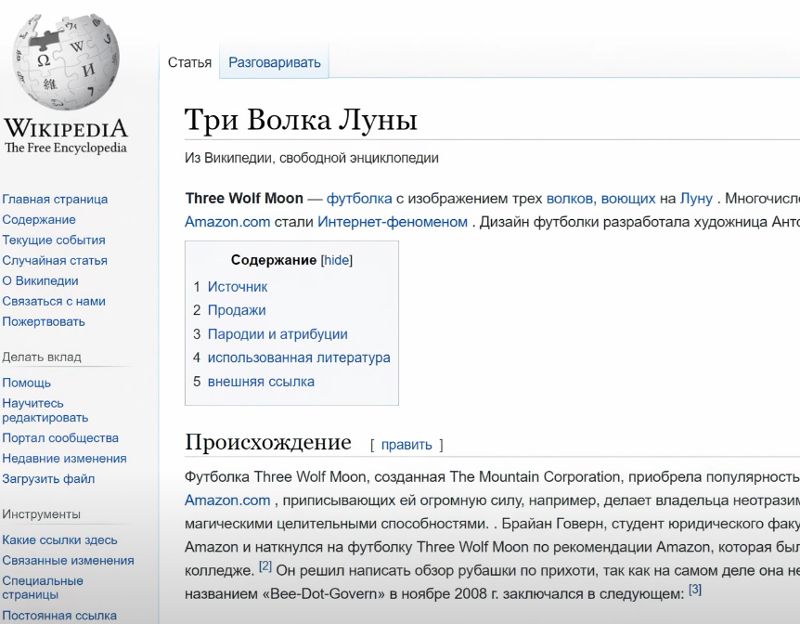Viewport: 800px width, 624px height.
Task: Open the Статья tab
Action: 189,62
